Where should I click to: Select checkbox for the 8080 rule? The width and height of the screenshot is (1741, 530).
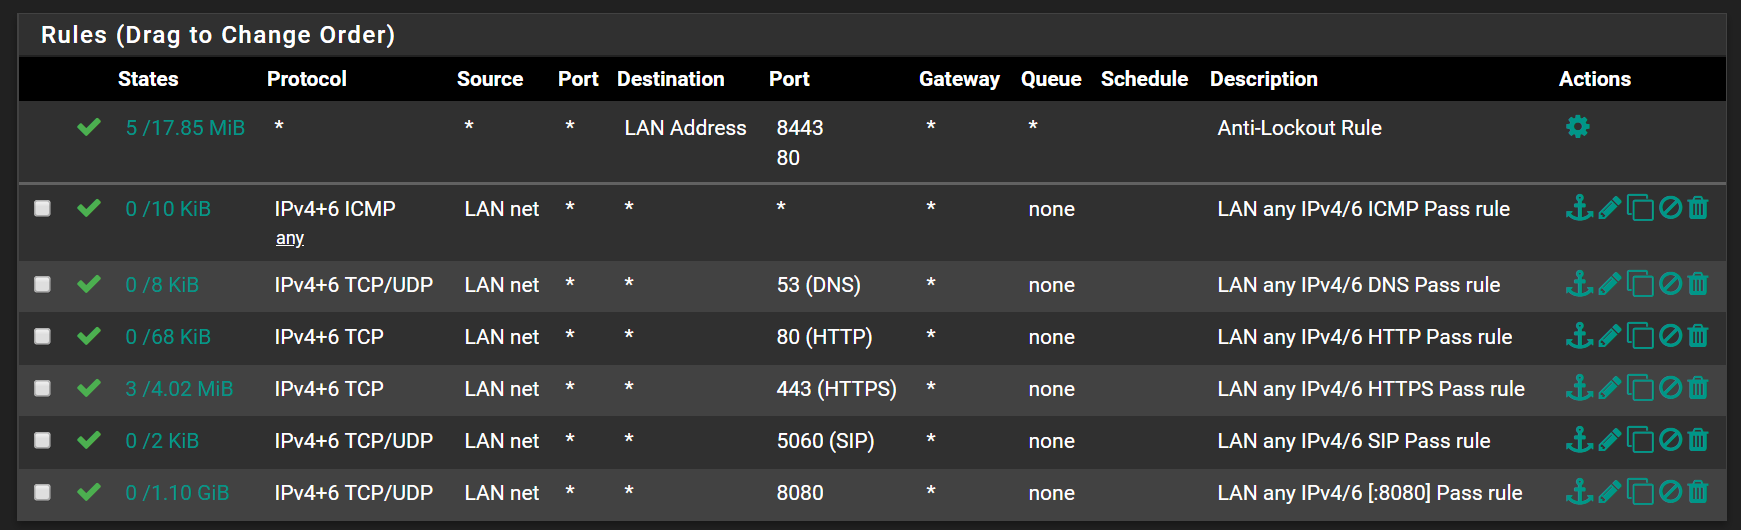(42, 492)
